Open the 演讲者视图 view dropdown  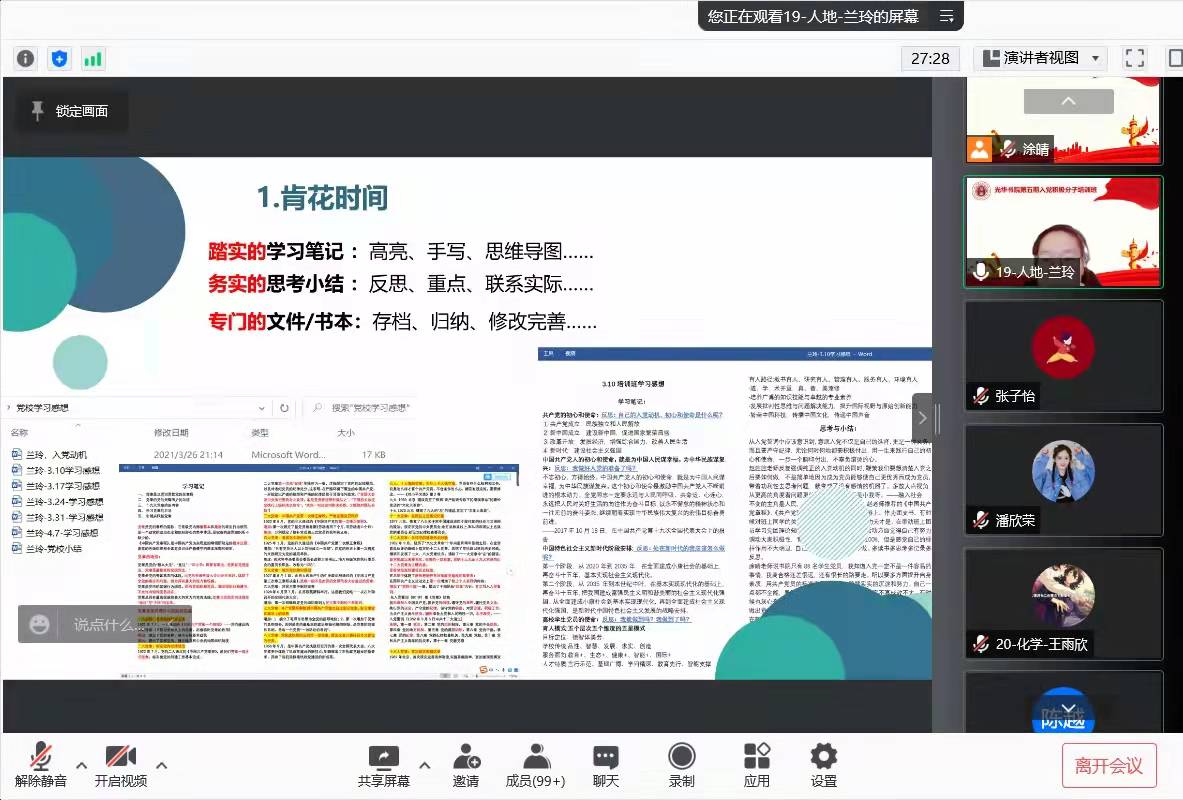pos(1042,58)
